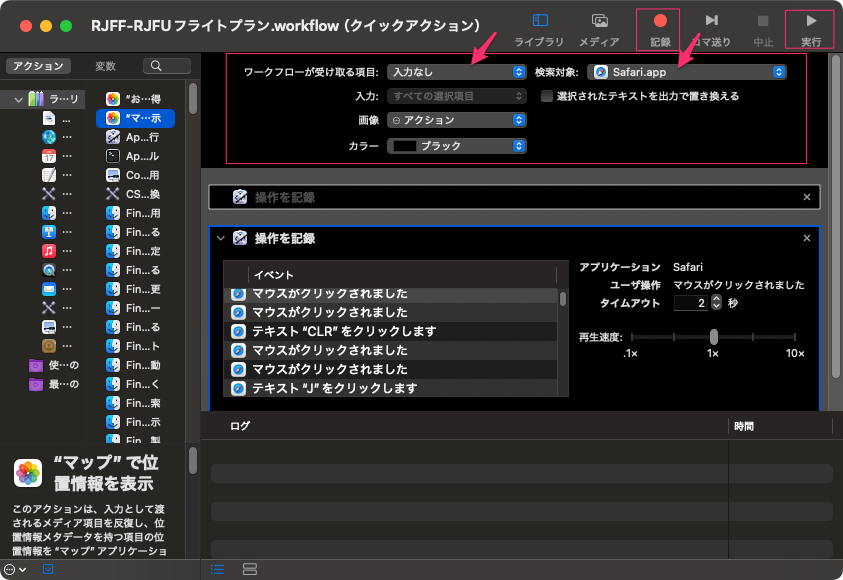Open the Safari.app application dropdown
The height and width of the screenshot is (580, 843).
pyautogui.click(x=686, y=72)
